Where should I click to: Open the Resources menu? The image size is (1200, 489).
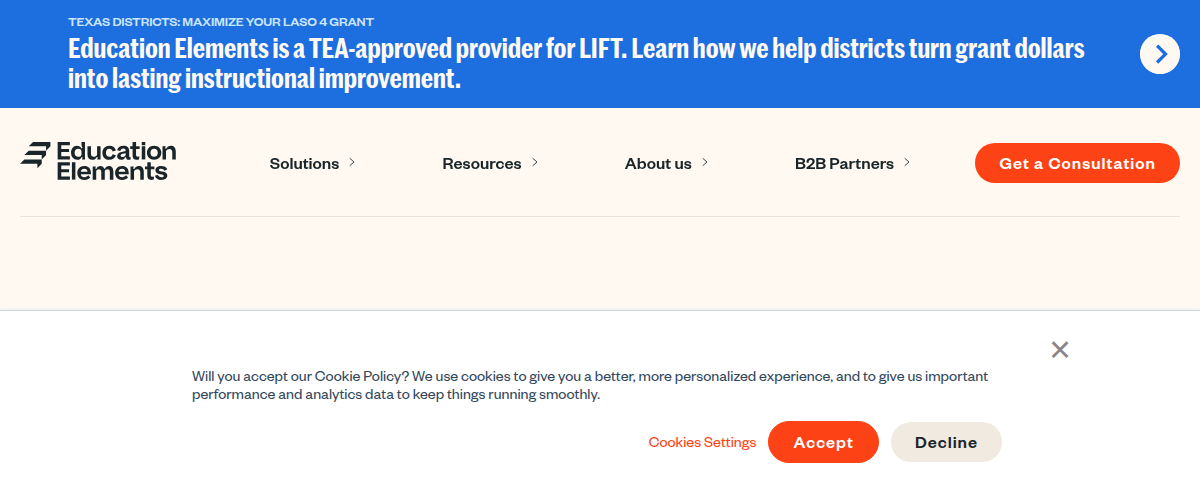pyautogui.click(x=481, y=164)
